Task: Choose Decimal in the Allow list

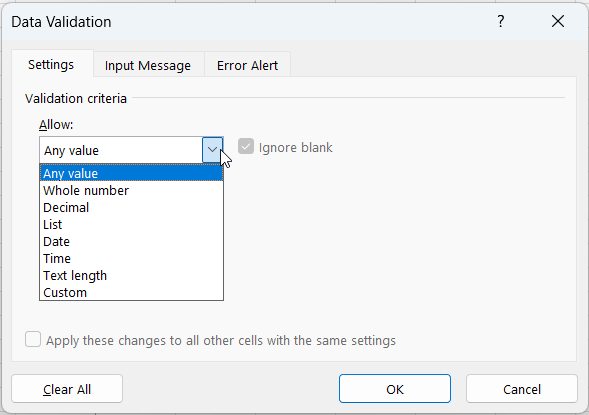Action: click(x=131, y=207)
